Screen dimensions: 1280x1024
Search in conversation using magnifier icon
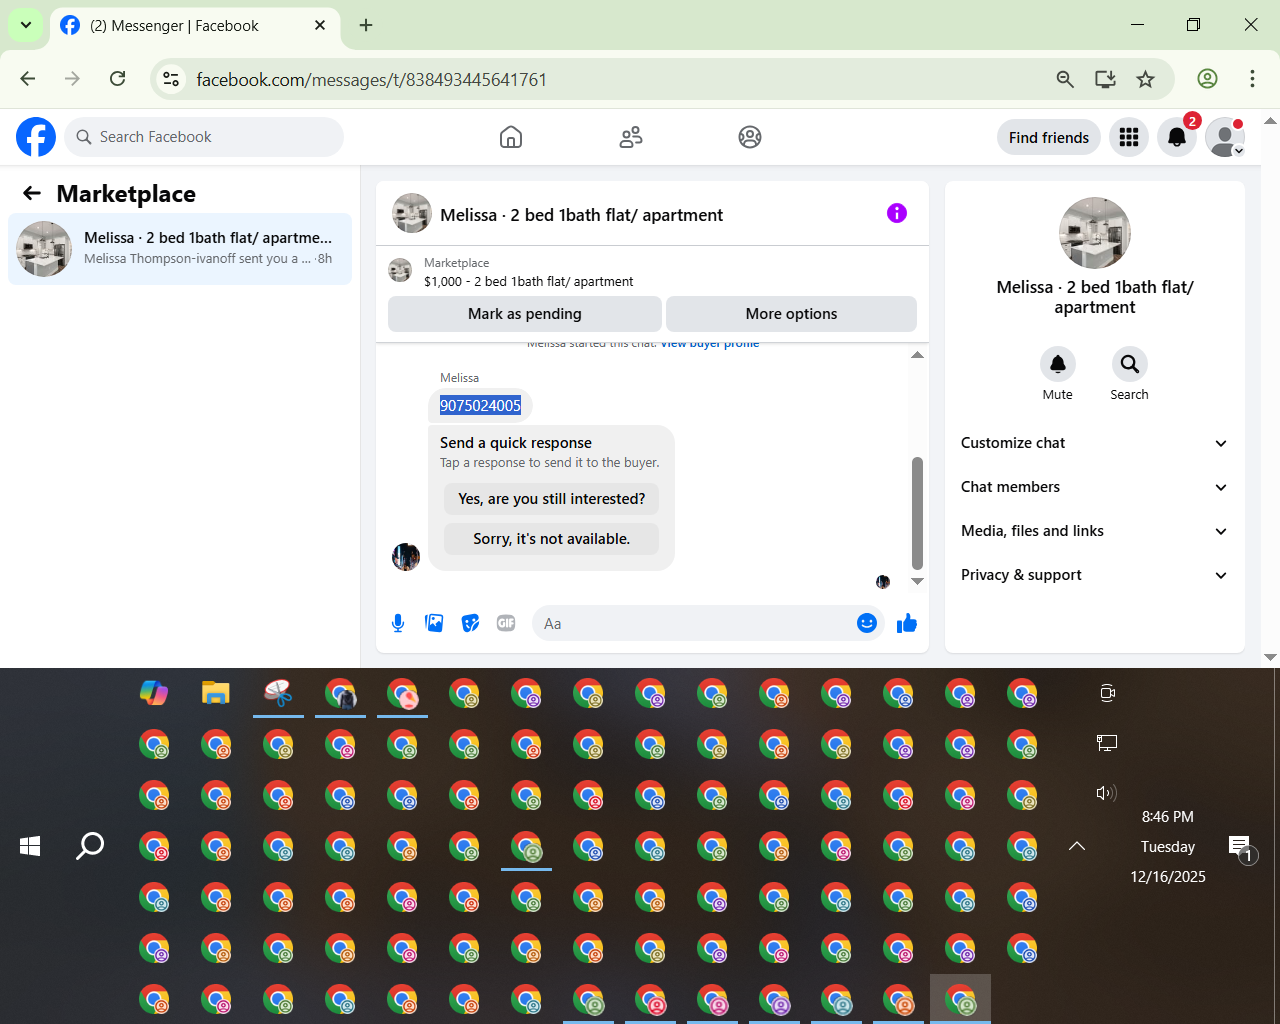click(x=1129, y=364)
